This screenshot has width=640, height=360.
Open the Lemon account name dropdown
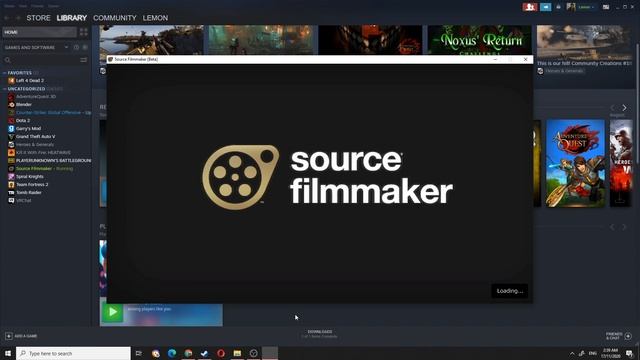pos(586,7)
